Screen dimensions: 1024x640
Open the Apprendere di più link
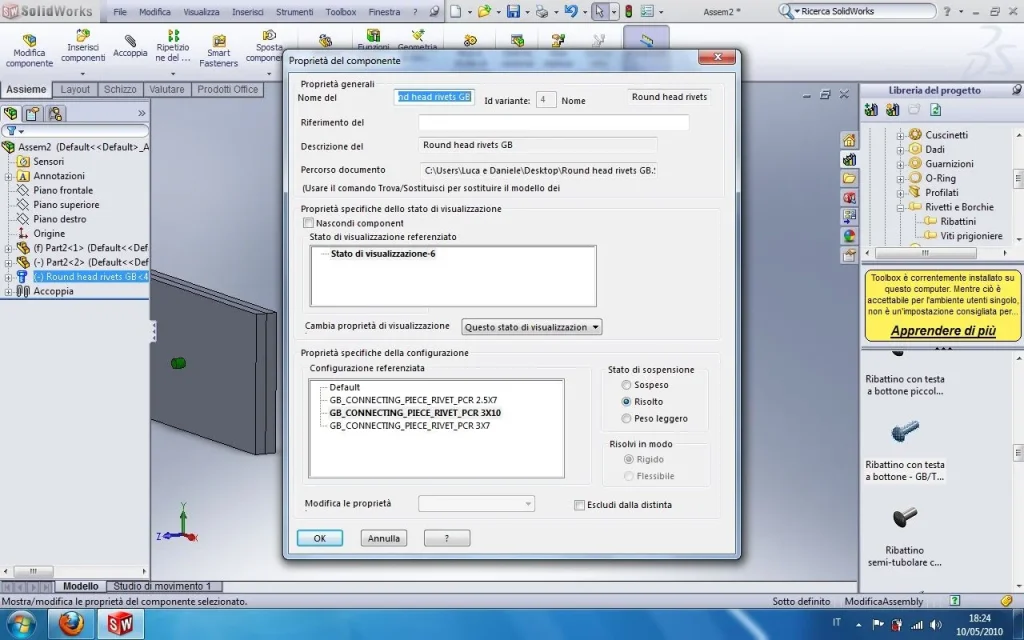pyautogui.click(x=943, y=330)
